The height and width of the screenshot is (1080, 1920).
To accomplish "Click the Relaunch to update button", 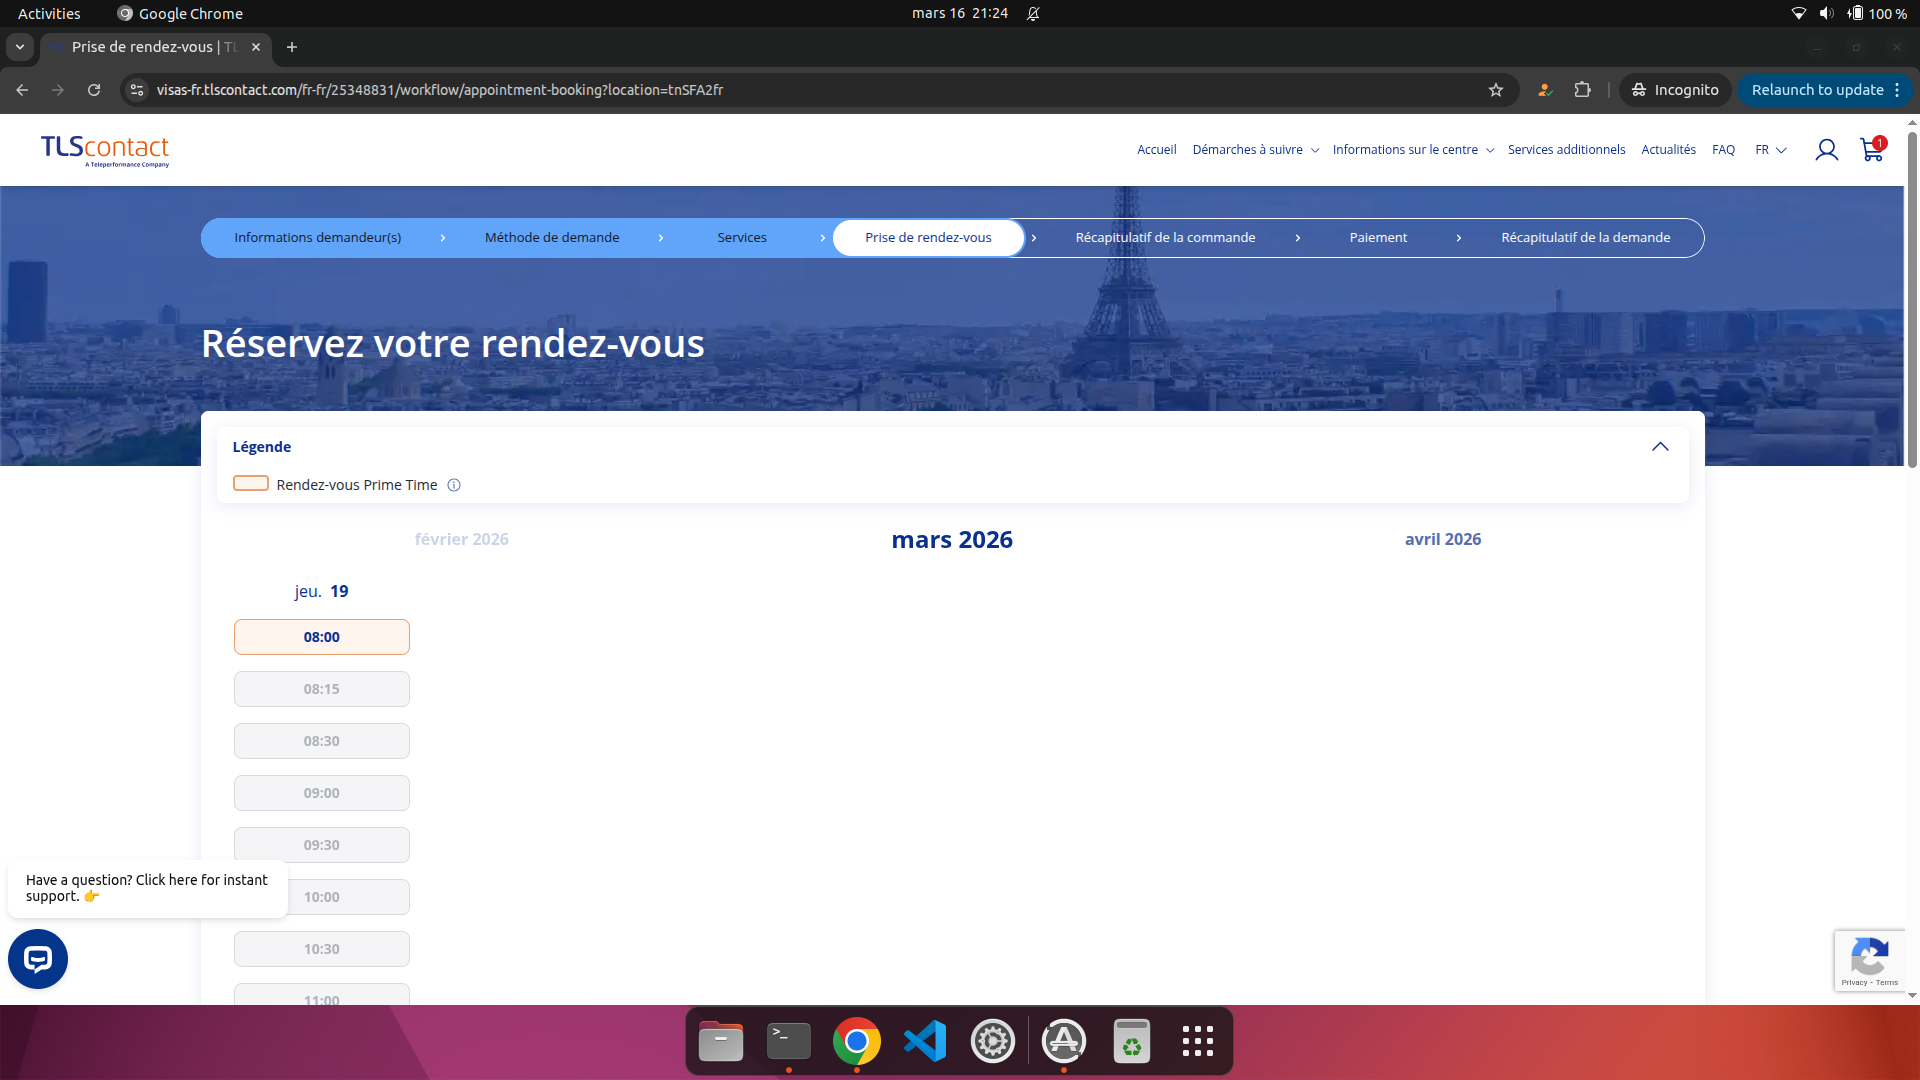I will tap(1816, 90).
